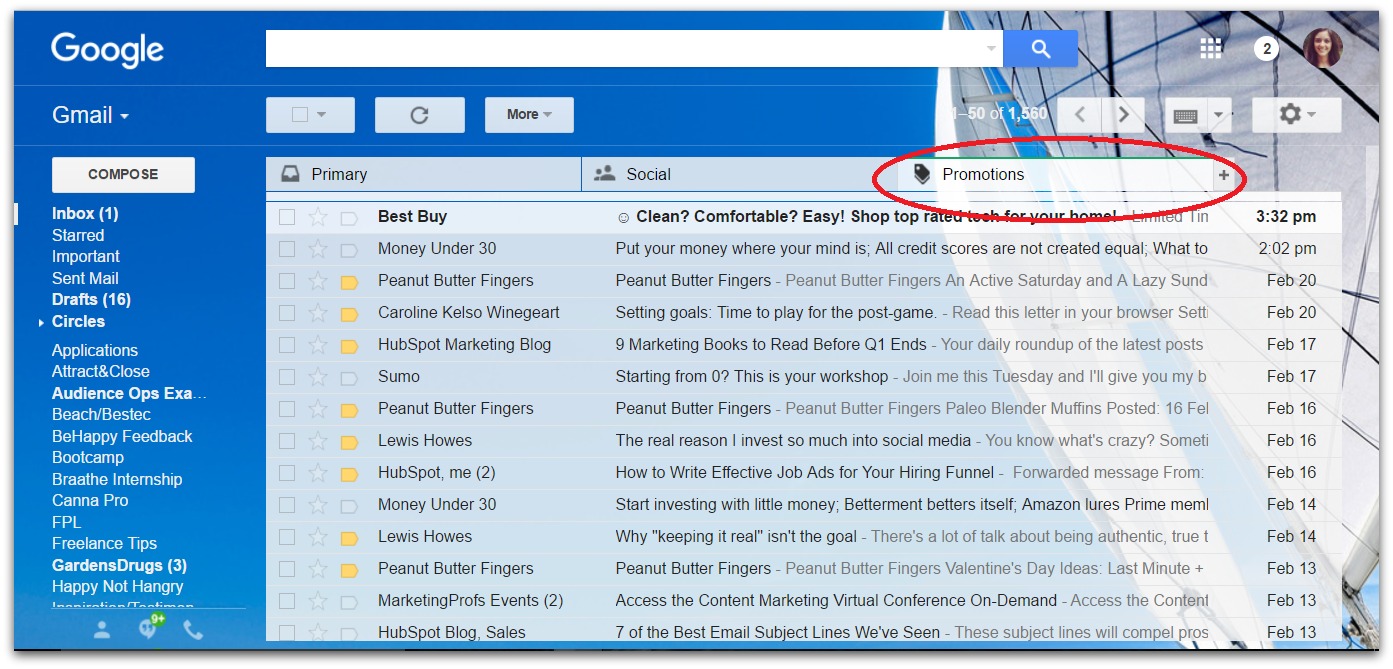This screenshot has height=669, width=1393.
Task: Open email "How to Write Effective Job Ads"
Action: [805, 473]
